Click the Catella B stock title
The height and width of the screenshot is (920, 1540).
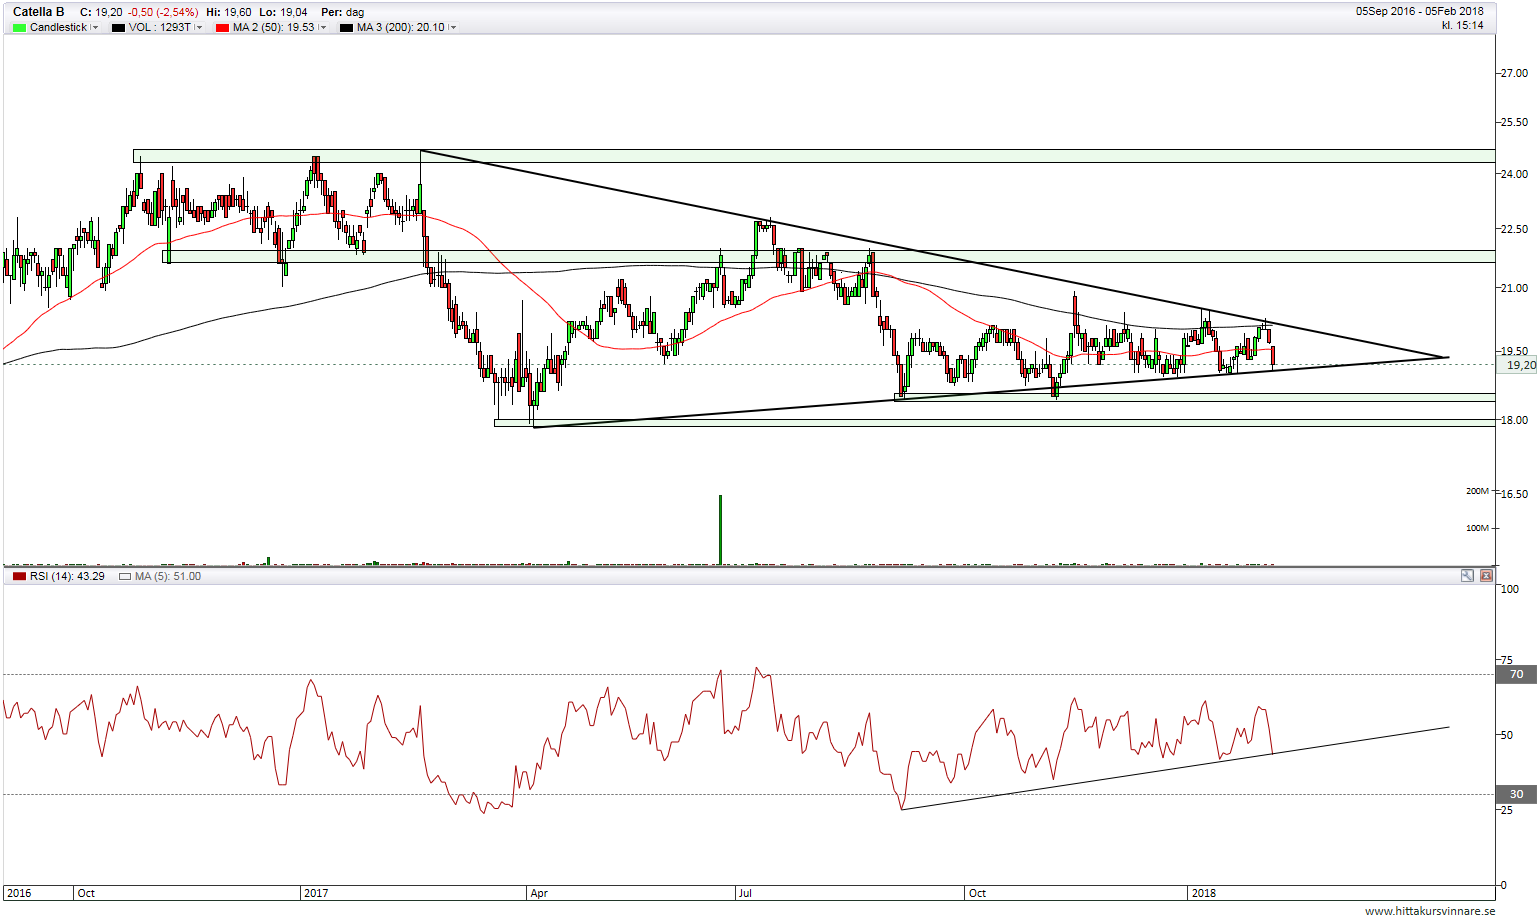pyautogui.click(x=39, y=12)
